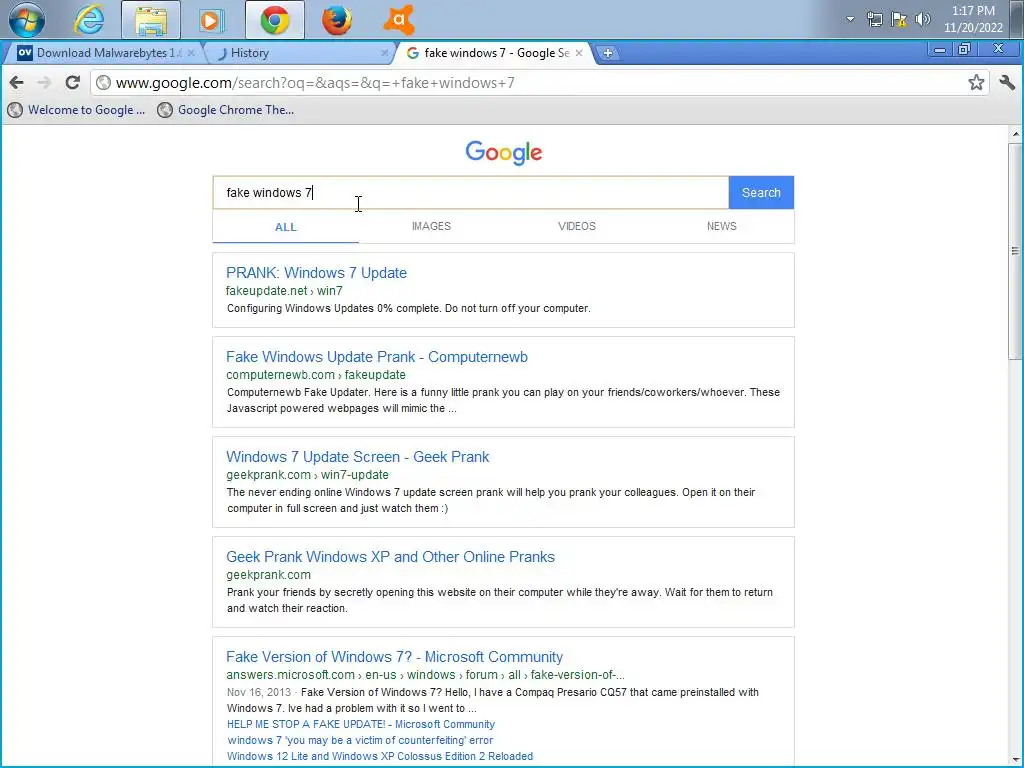Click the globe site info icon in address bar
The height and width of the screenshot is (768, 1024).
click(x=103, y=83)
